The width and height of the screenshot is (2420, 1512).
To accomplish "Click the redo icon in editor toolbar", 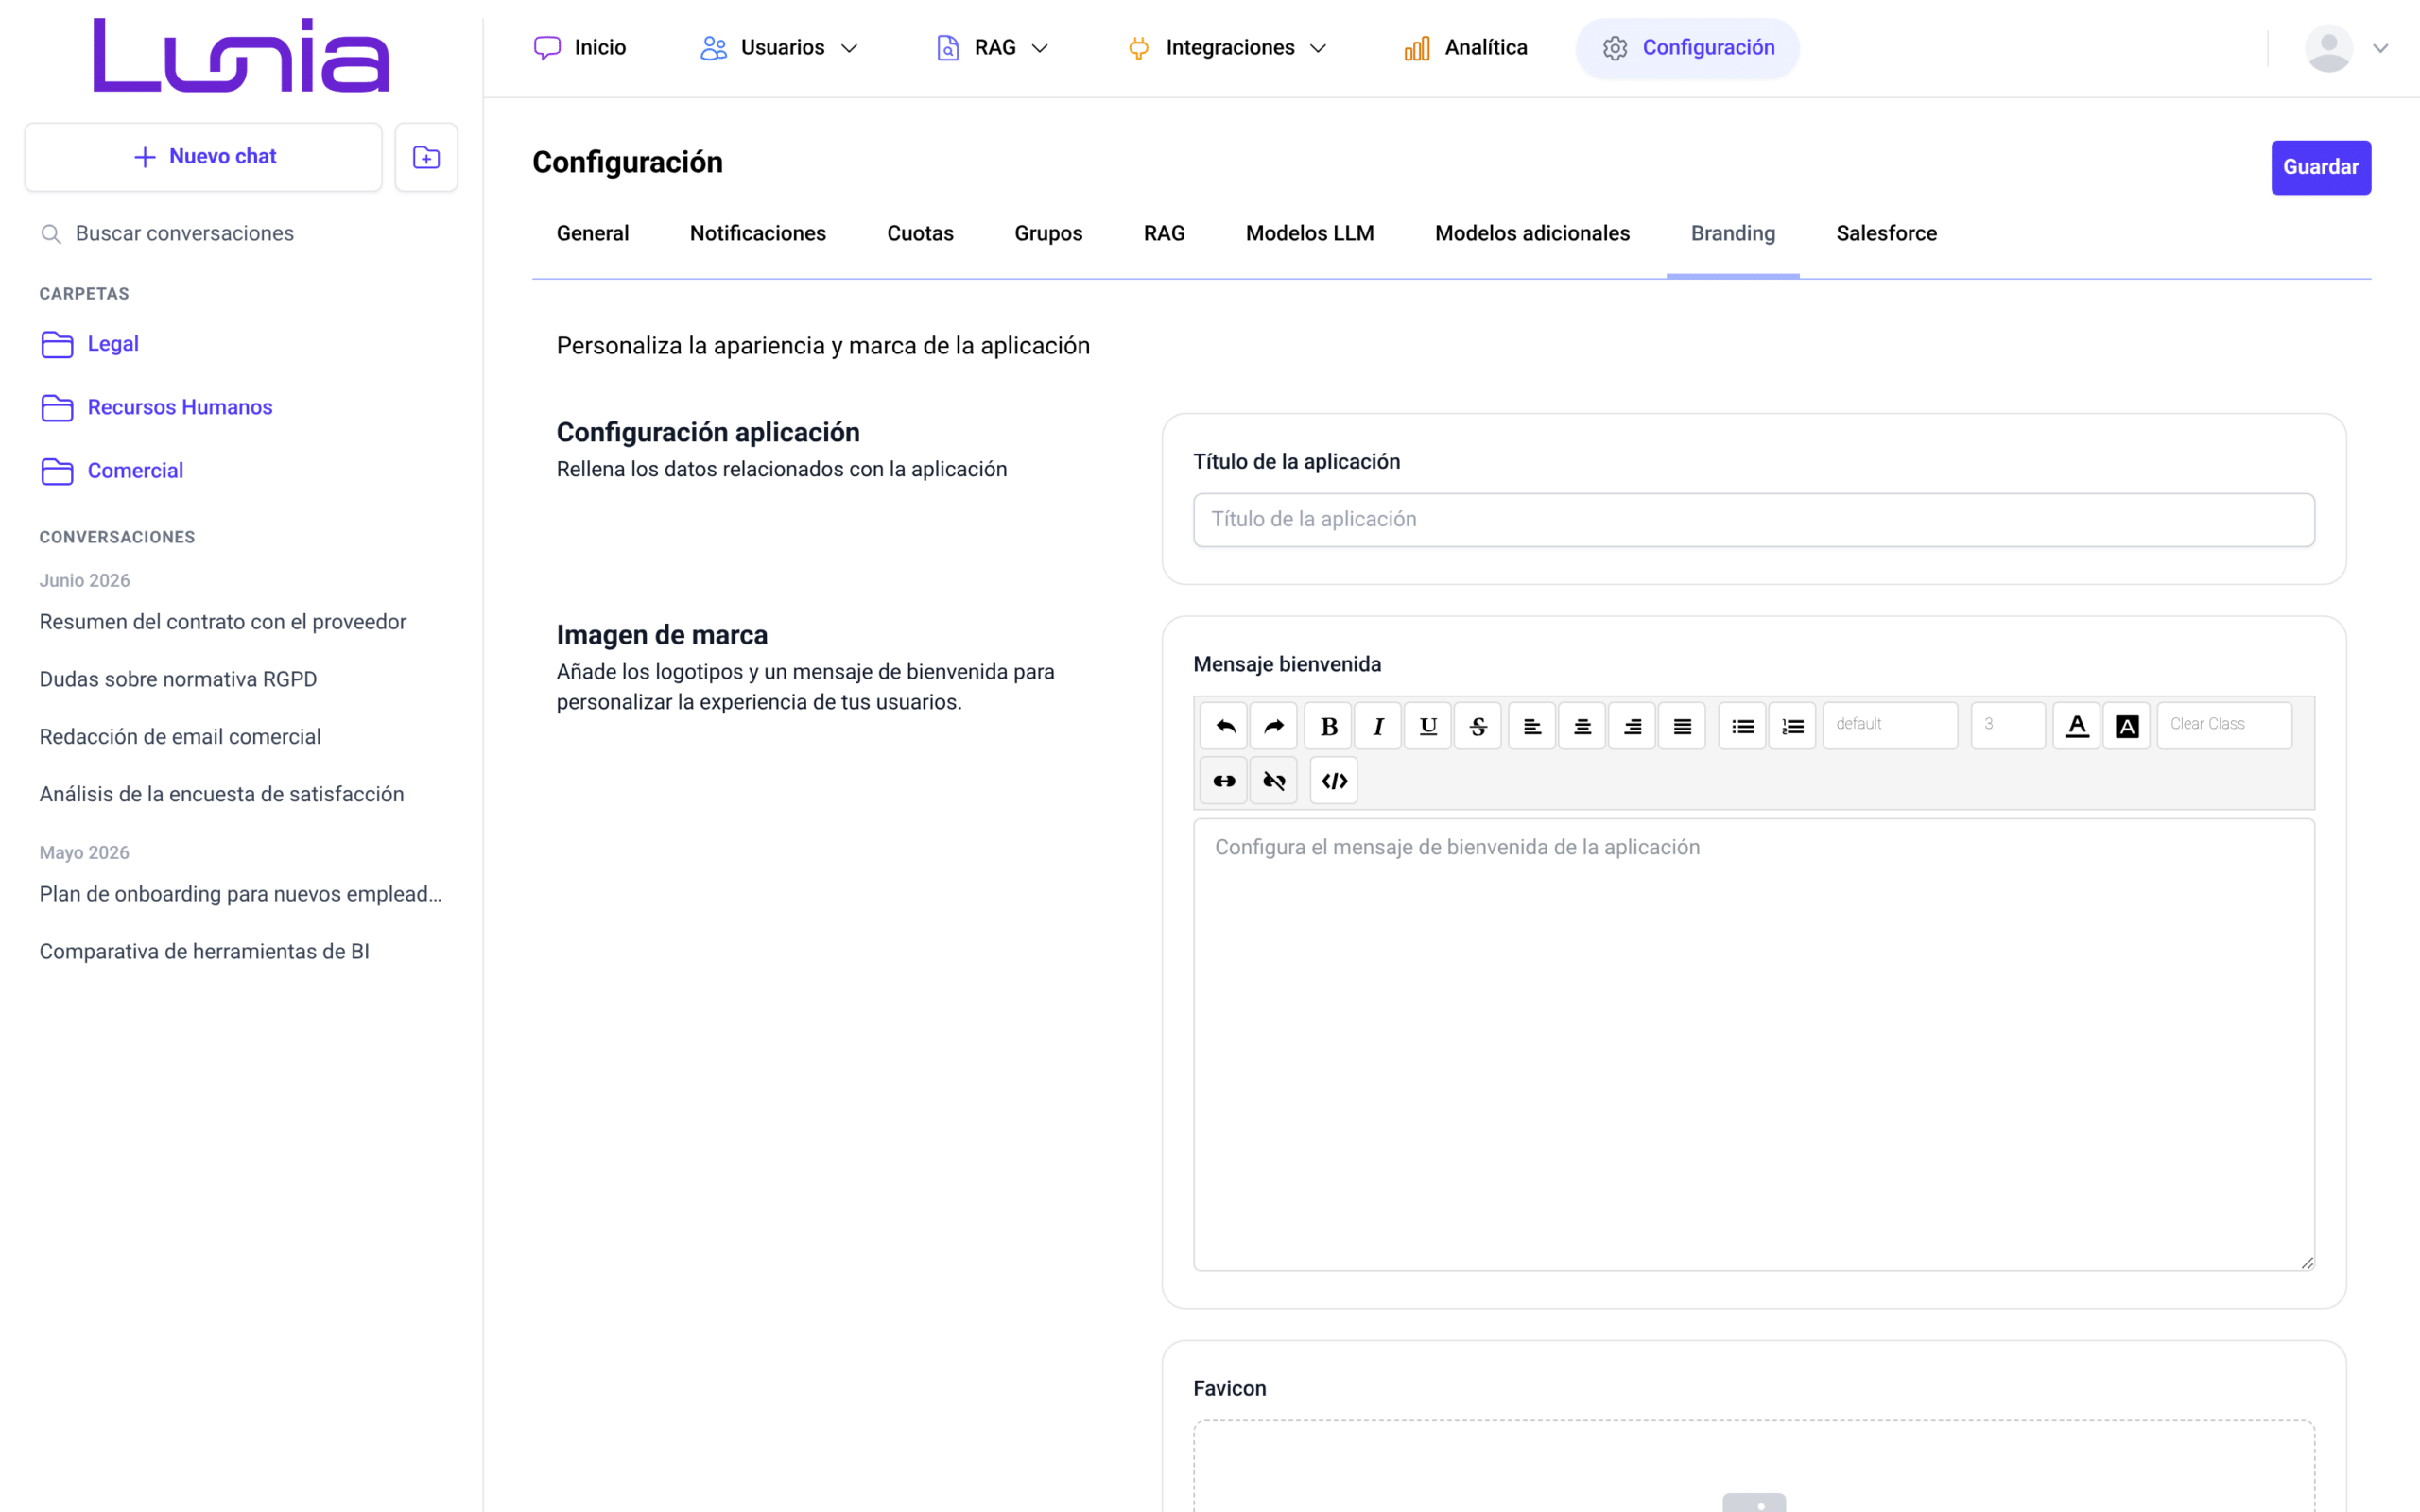I will [x=1274, y=726].
